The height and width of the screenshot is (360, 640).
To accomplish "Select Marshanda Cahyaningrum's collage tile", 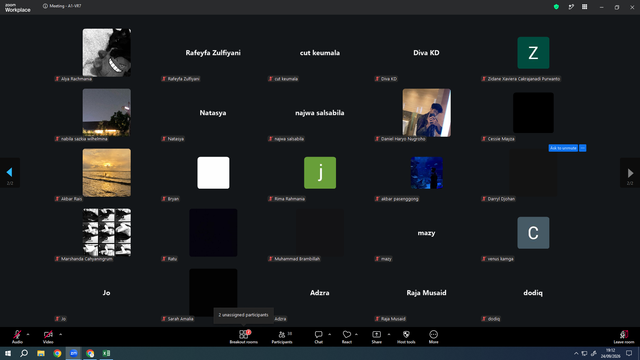I will coord(107,232).
